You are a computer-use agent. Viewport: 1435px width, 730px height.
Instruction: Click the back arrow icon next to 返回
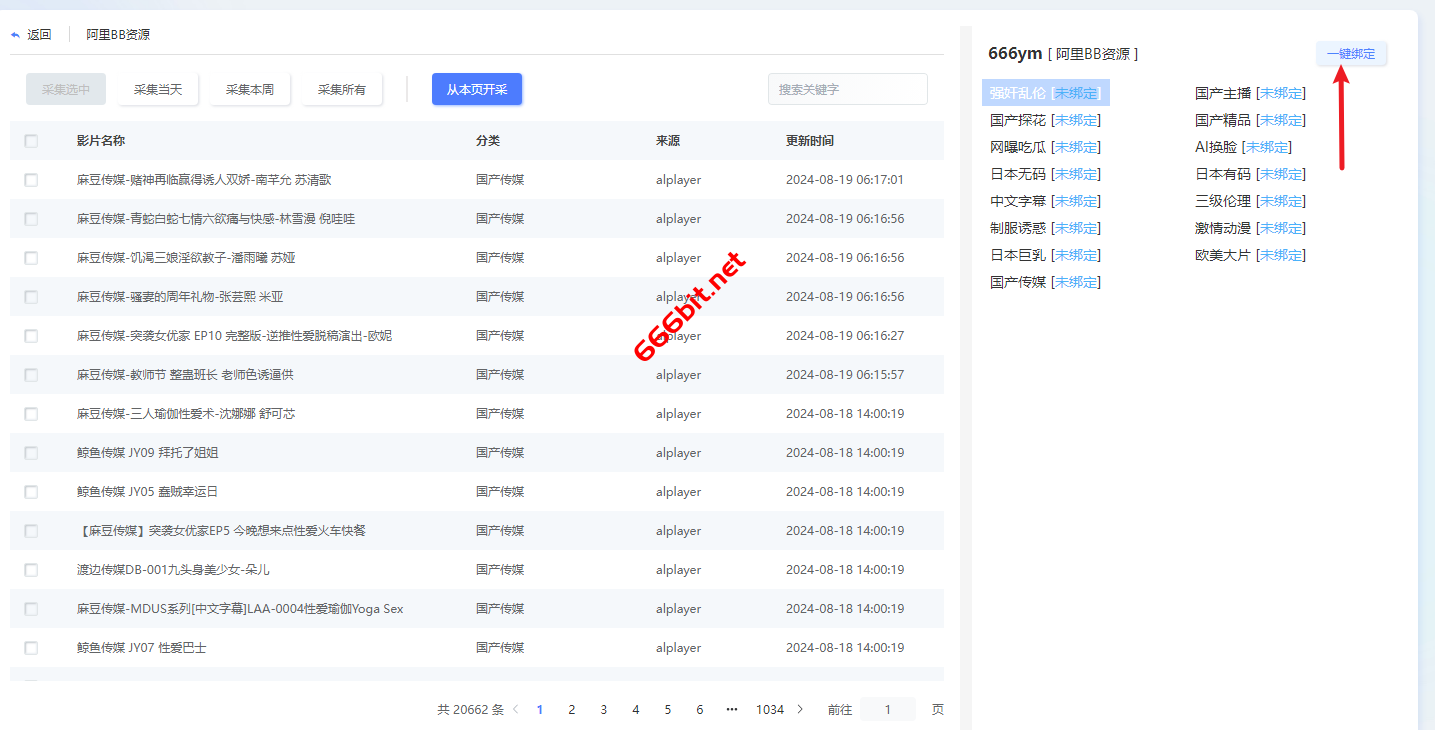tap(13, 33)
